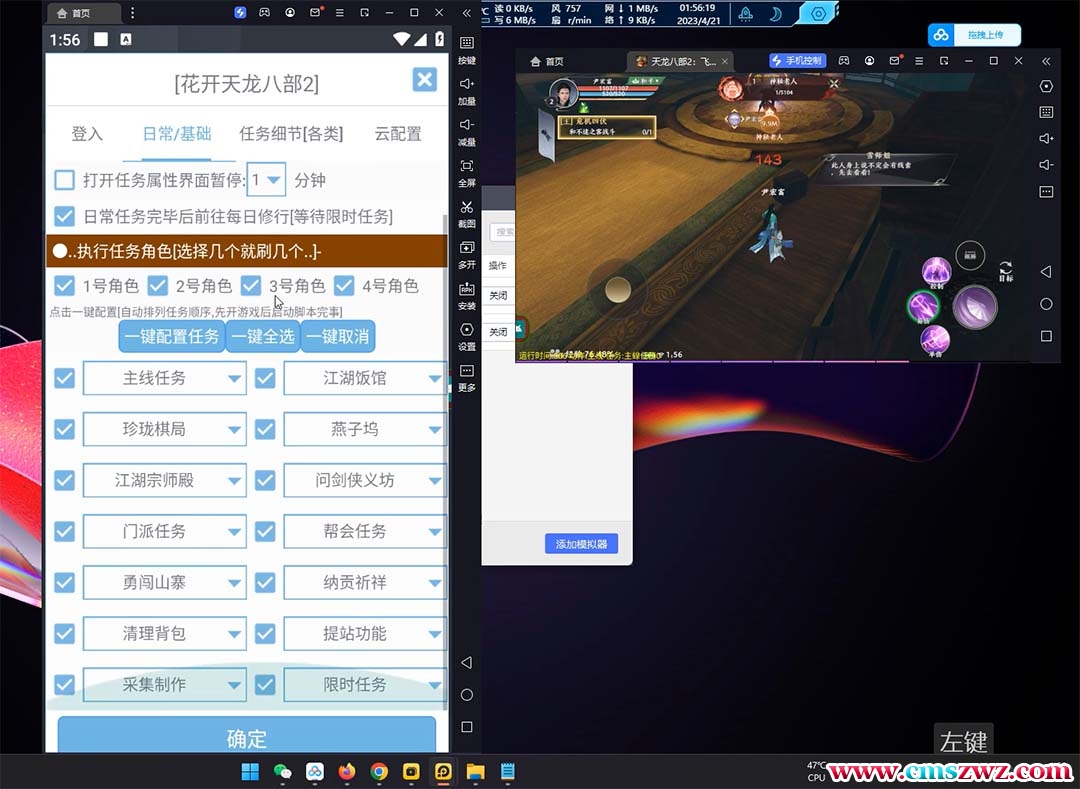Click the 手机控制 phone control button

point(797,61)
